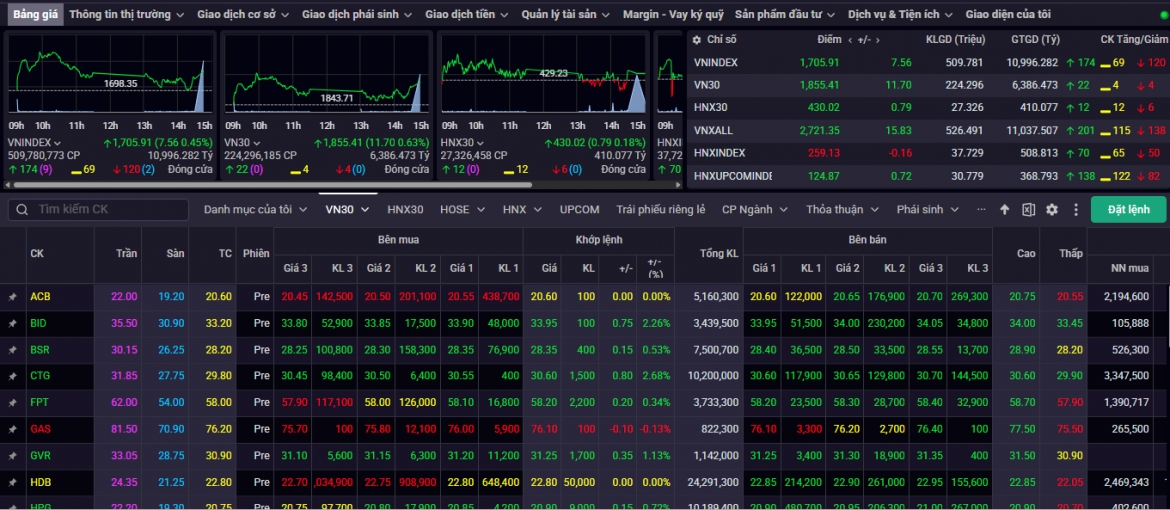Viewport: 1170px width, 510px height.
Task: Focus the Tìm kiếm CK search field
Action: 98,210
